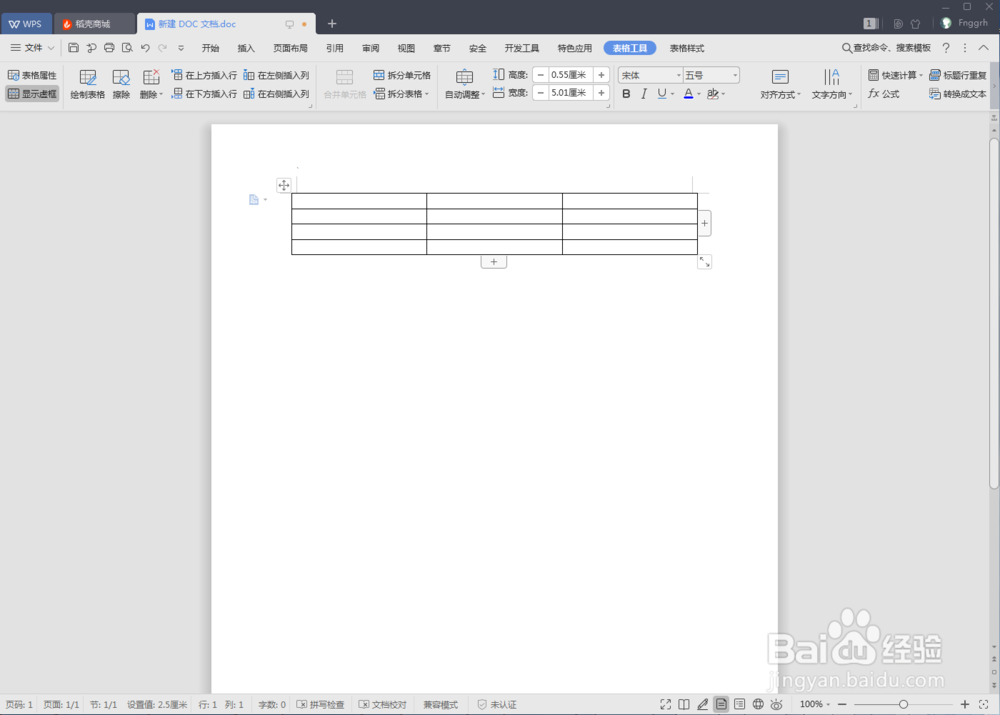Viewport: 1000px width, 715px height.
Task: Increase row 高度 with plus button
Action: [x=601, y=75]
